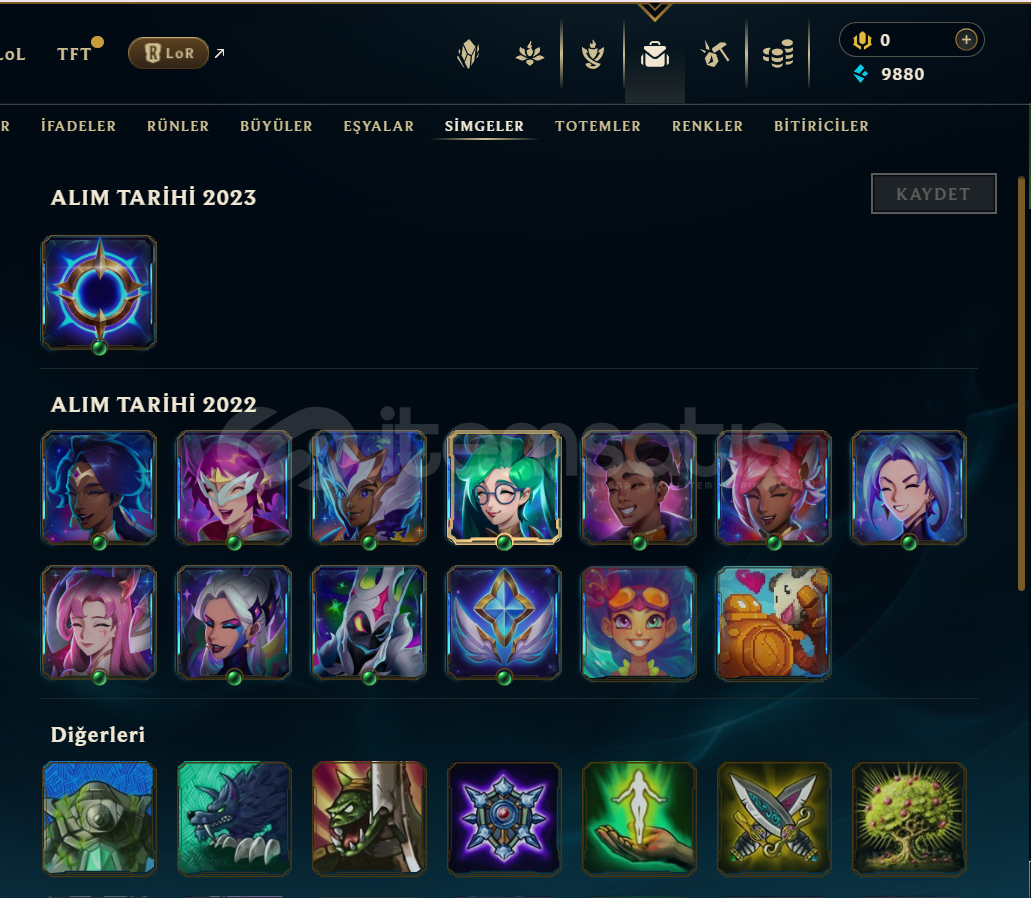The image size is (1031, 898).
Task: Go to the İFADELER tab
Action: 78,126
